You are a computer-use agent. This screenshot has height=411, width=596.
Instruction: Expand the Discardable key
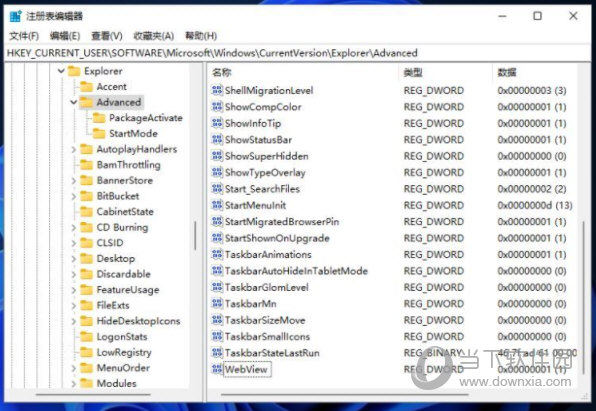(x=74, y=274)
